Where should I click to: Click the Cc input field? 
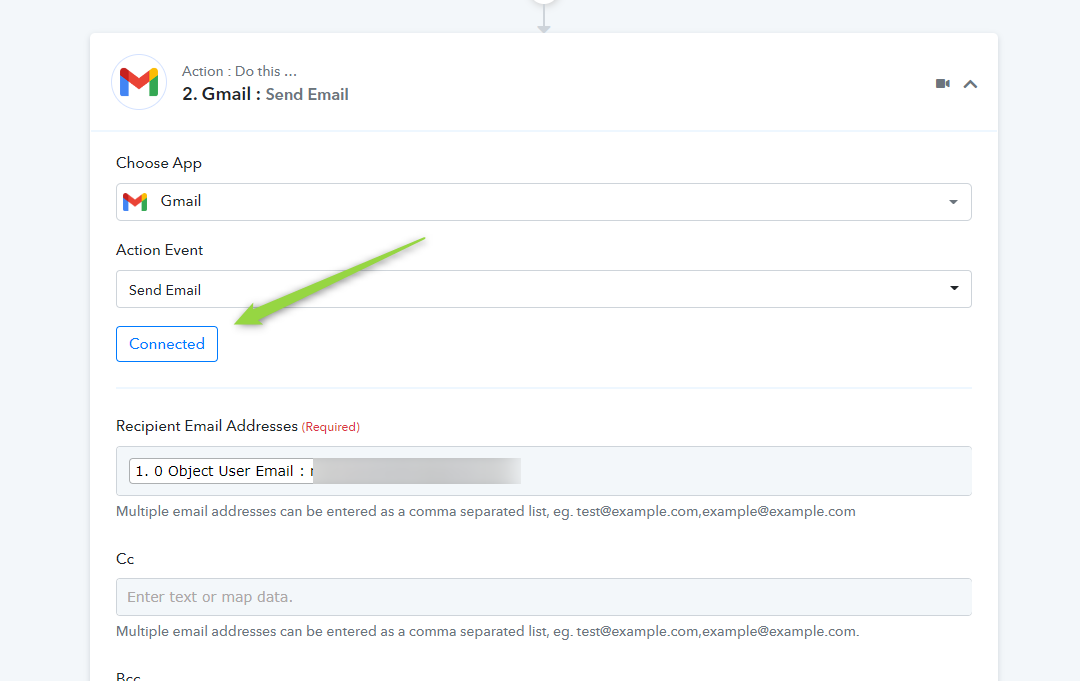click(x=543, y=597)
